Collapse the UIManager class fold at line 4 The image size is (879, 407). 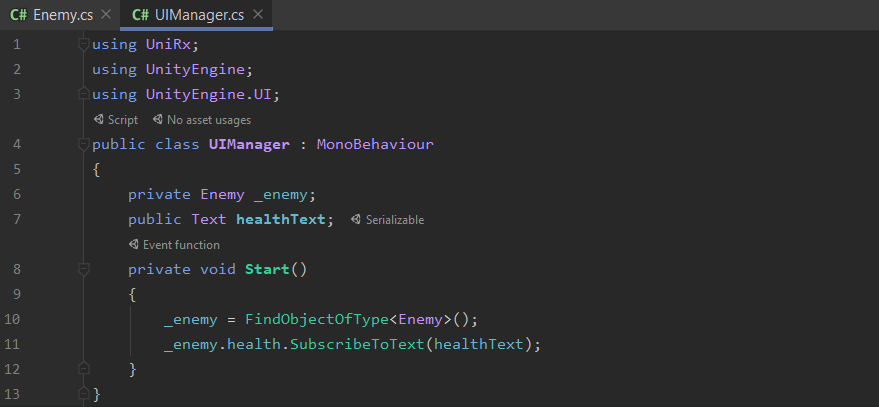[x=84, y=145]
